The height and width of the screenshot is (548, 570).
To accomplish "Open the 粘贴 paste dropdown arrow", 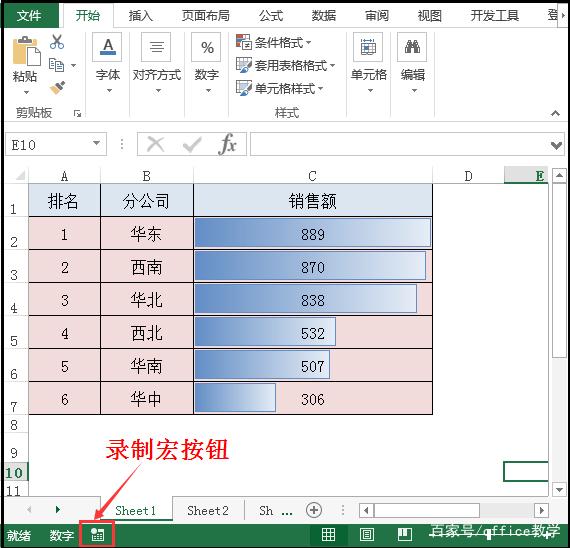I will tap(26, 93).
